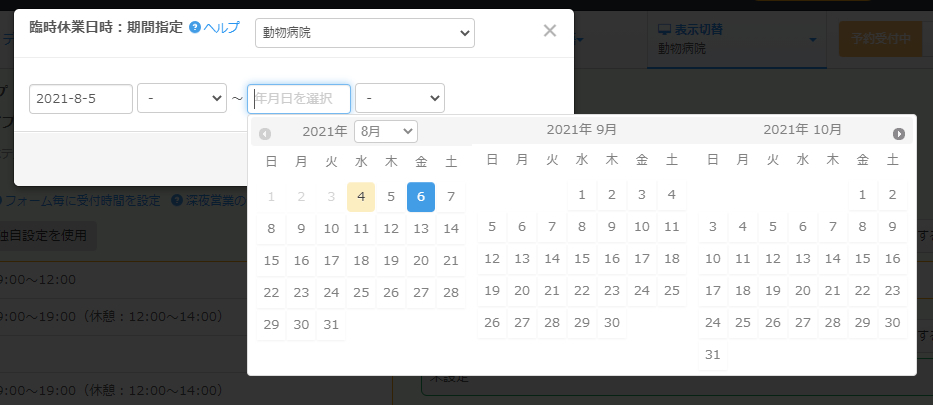Select August 6 in the calendar
The image size is (933, 405).
point(421,197)
